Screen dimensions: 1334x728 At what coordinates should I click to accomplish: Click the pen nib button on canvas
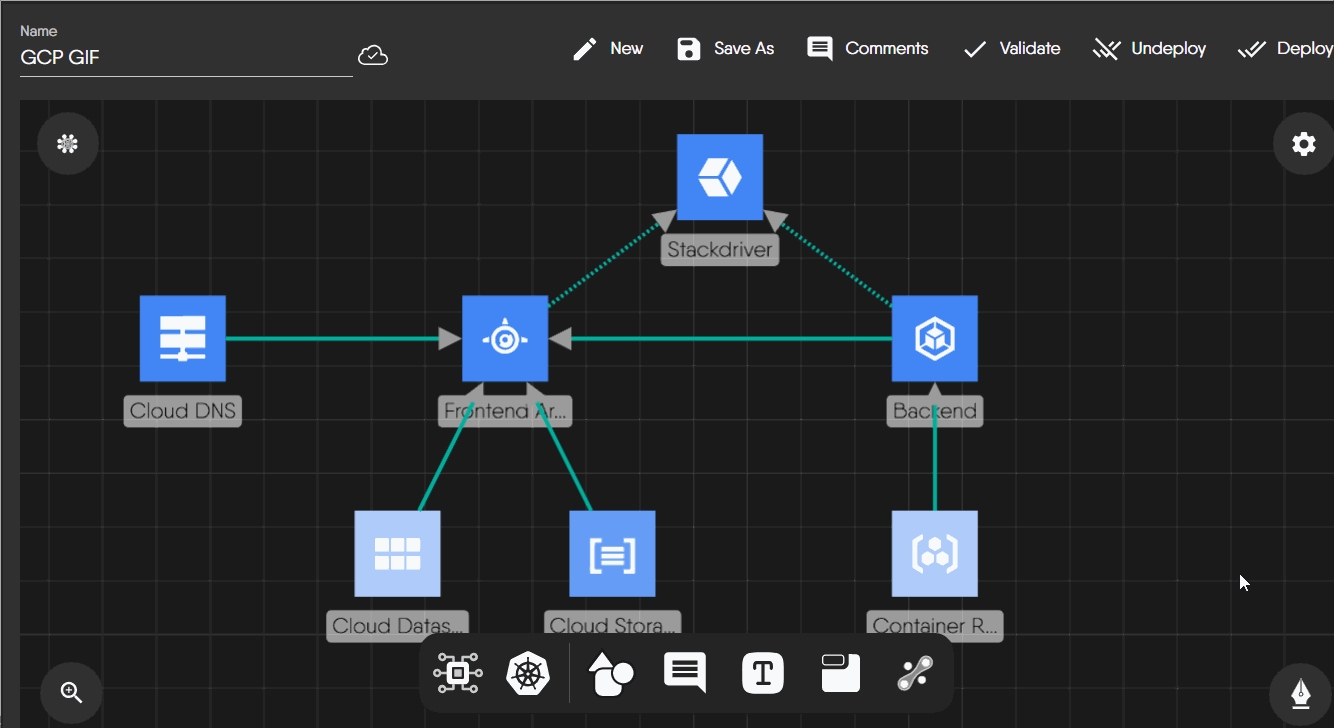click(1300, 692)
